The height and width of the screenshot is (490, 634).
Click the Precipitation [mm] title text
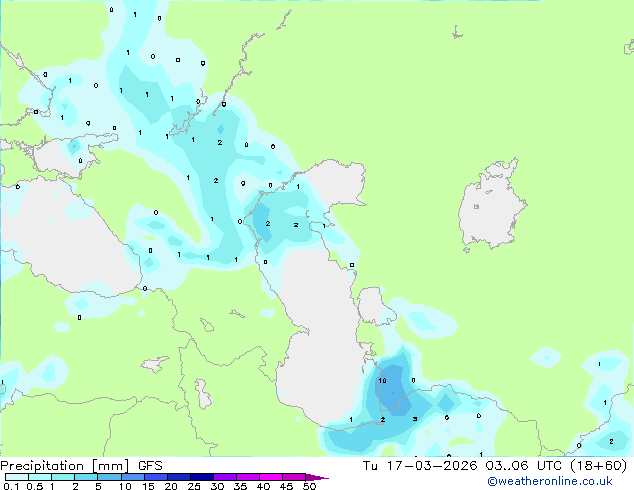64,466
